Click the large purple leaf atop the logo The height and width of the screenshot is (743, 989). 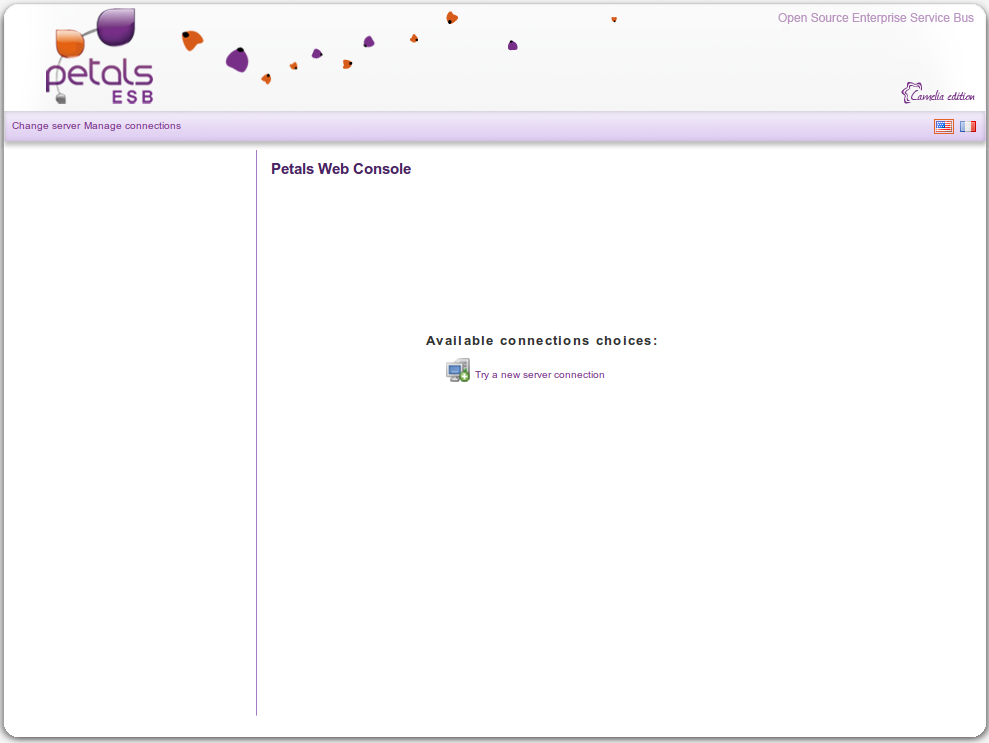coord(118,26)
